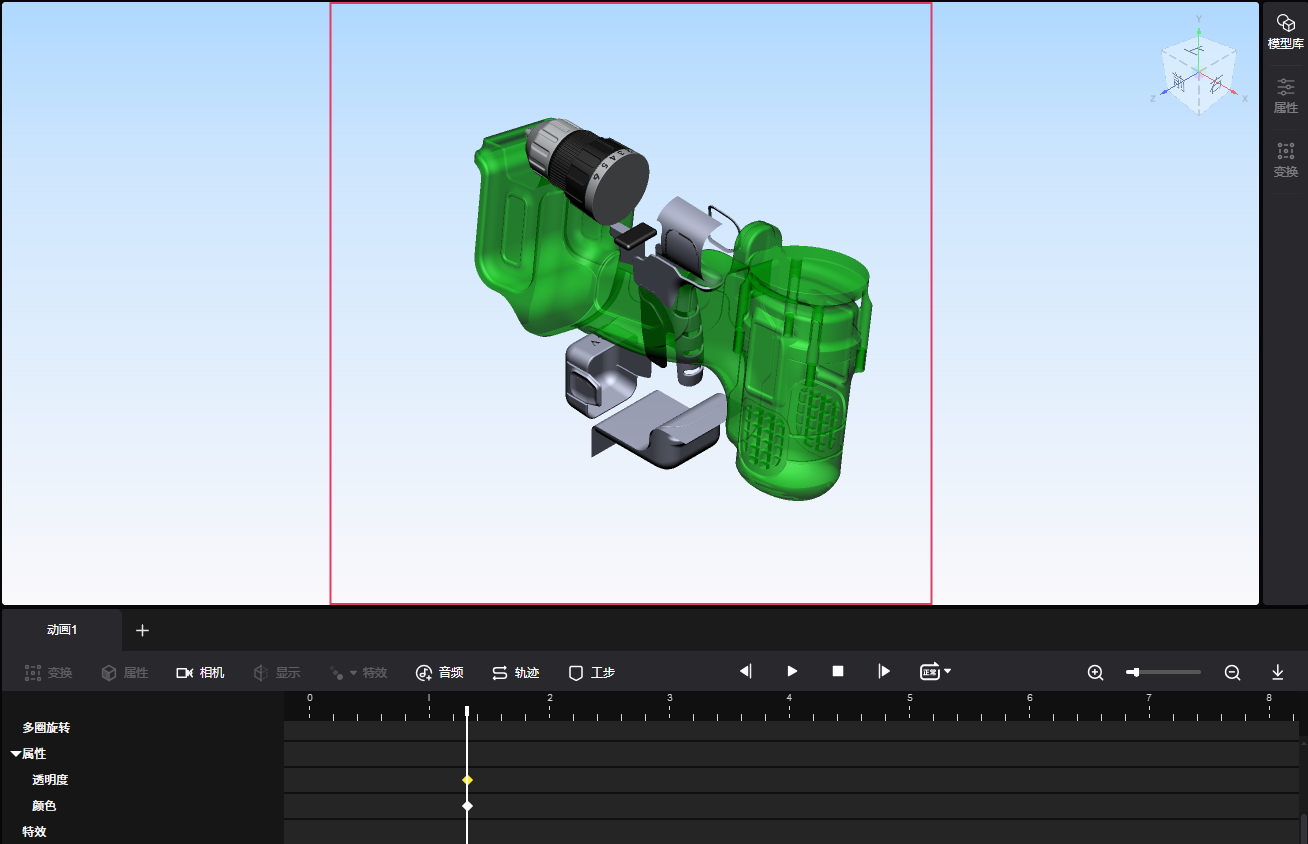This screenshot has height=844, width=1308.
Task: Add a new animation tab
Action: (x=142, y=630)
